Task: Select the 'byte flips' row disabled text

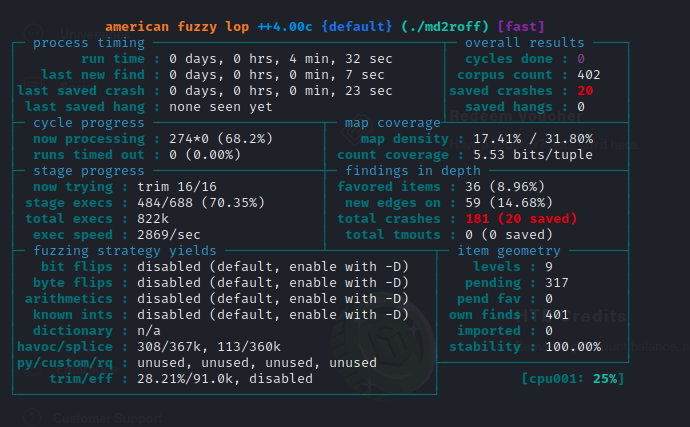Action: 273,283
